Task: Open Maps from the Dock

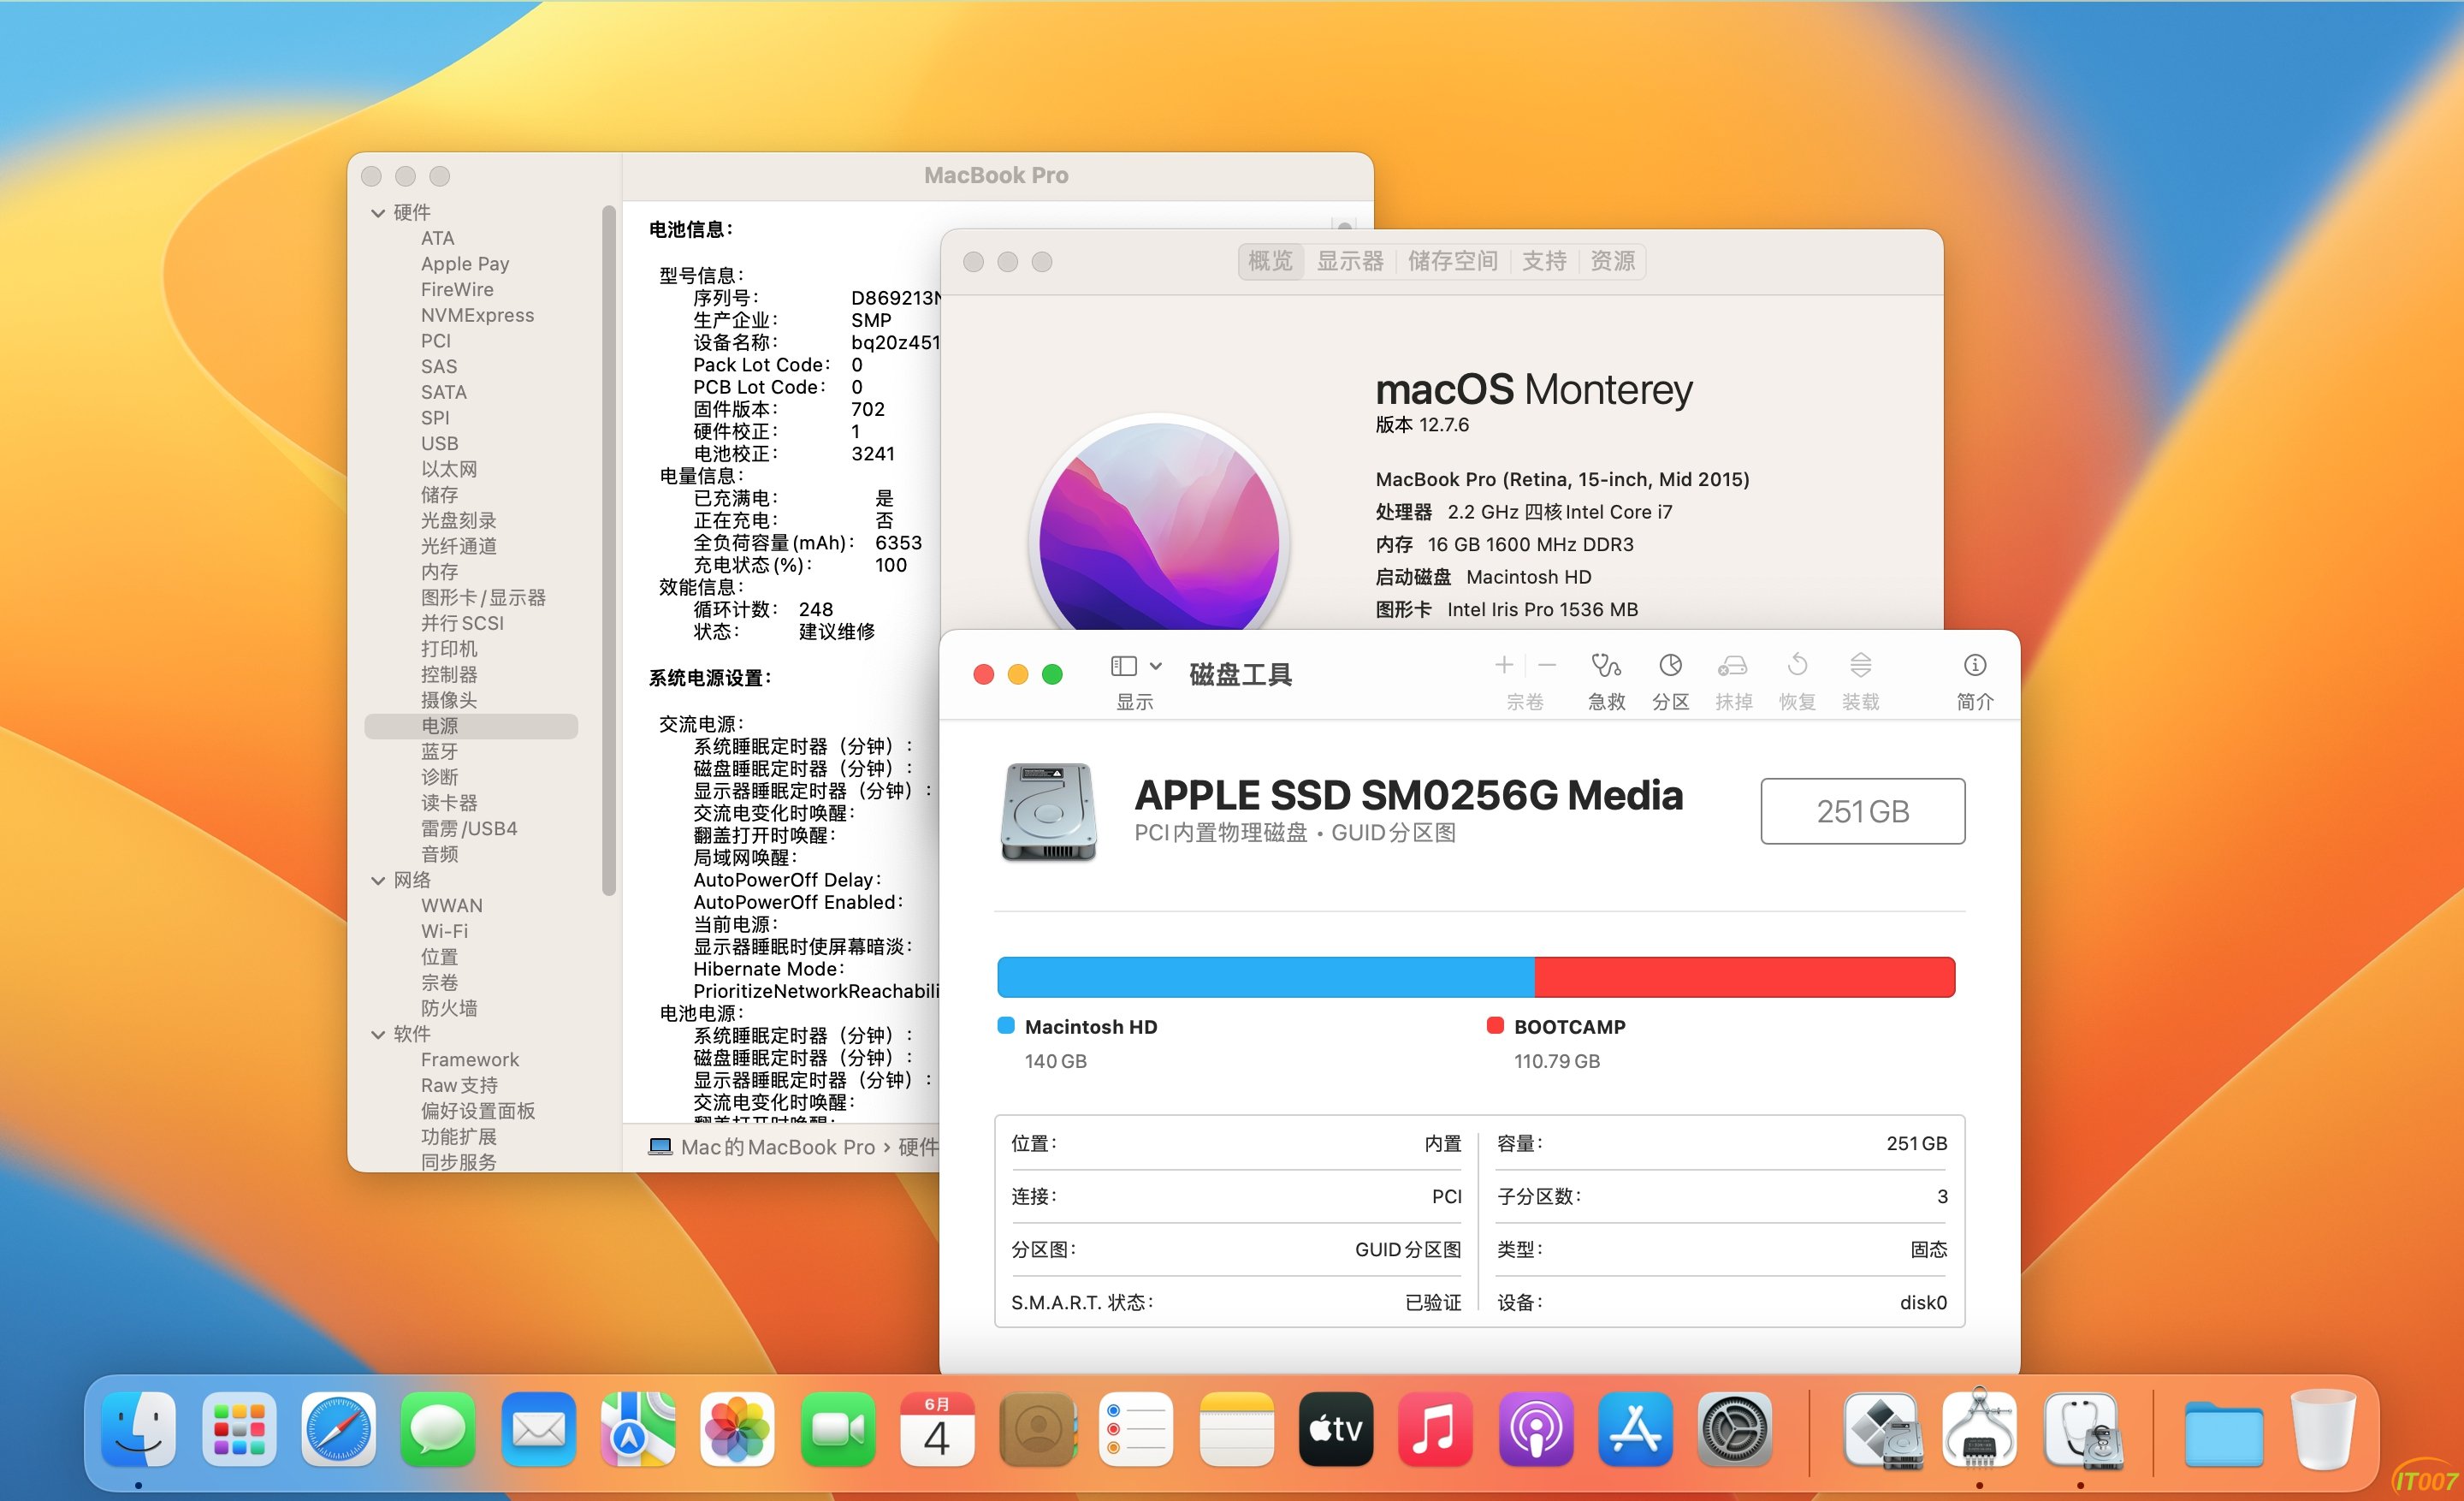Action: coord(638,1430)
